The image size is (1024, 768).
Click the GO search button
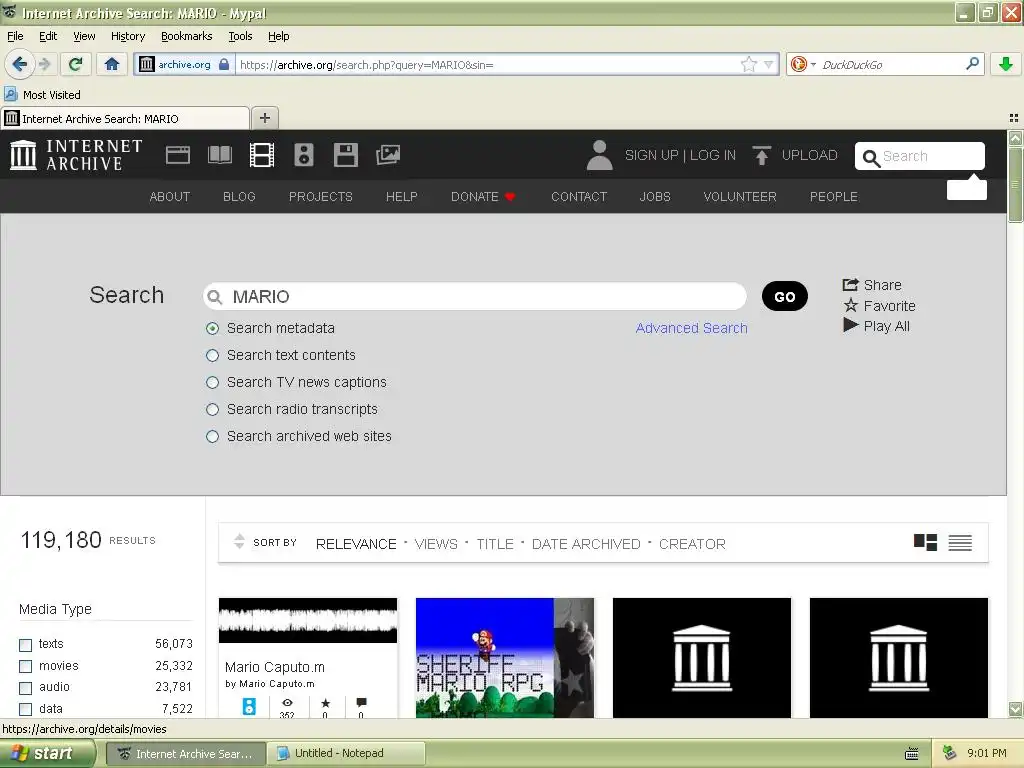(x=784, y=296)
